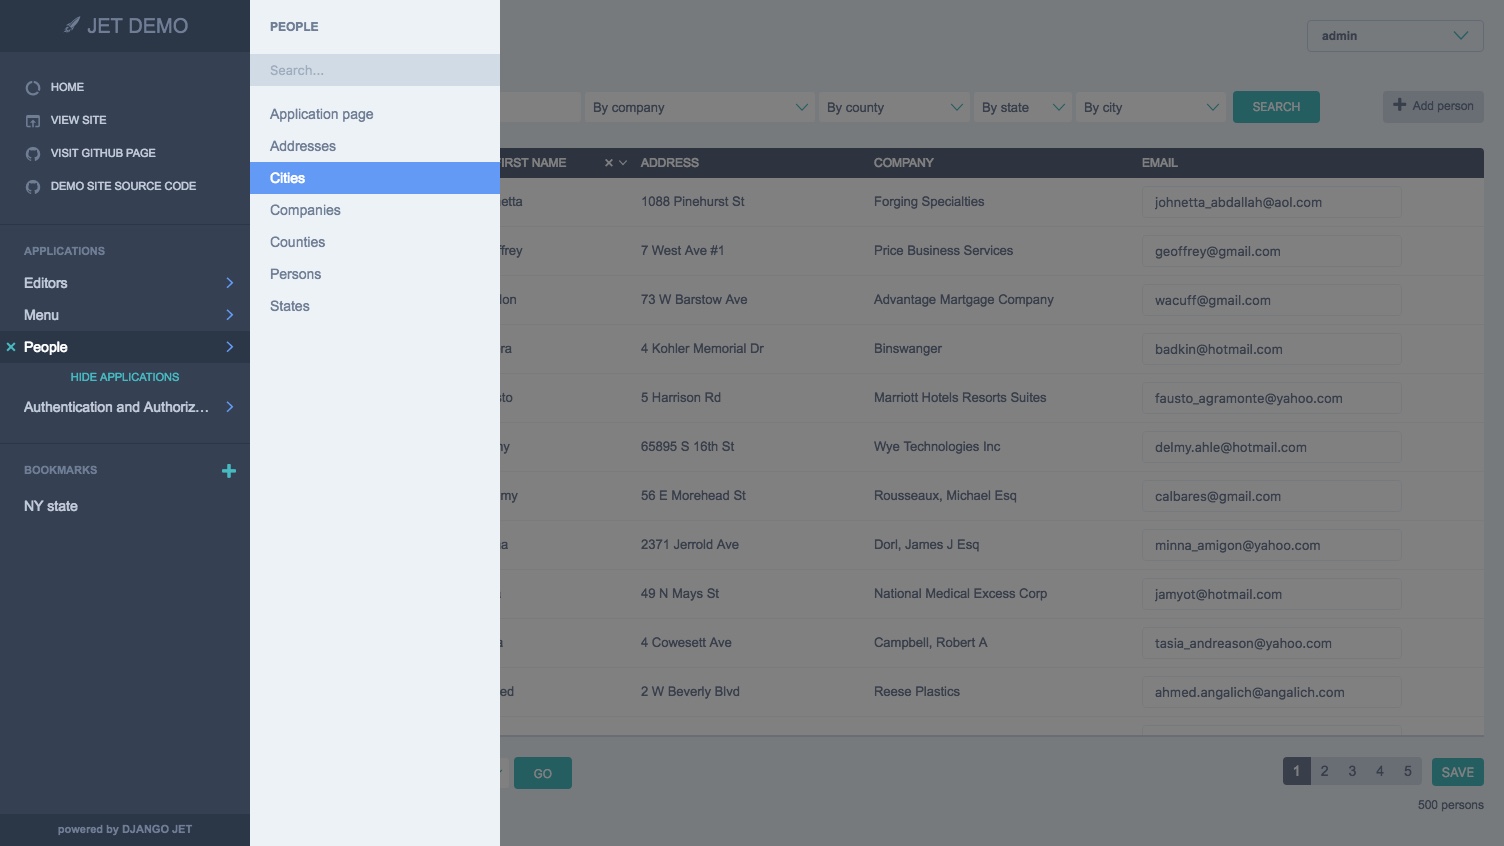Viewport: 1504px width, 846px height.
Task: Click the View Site icon
Action: click(x=33, y=121)
